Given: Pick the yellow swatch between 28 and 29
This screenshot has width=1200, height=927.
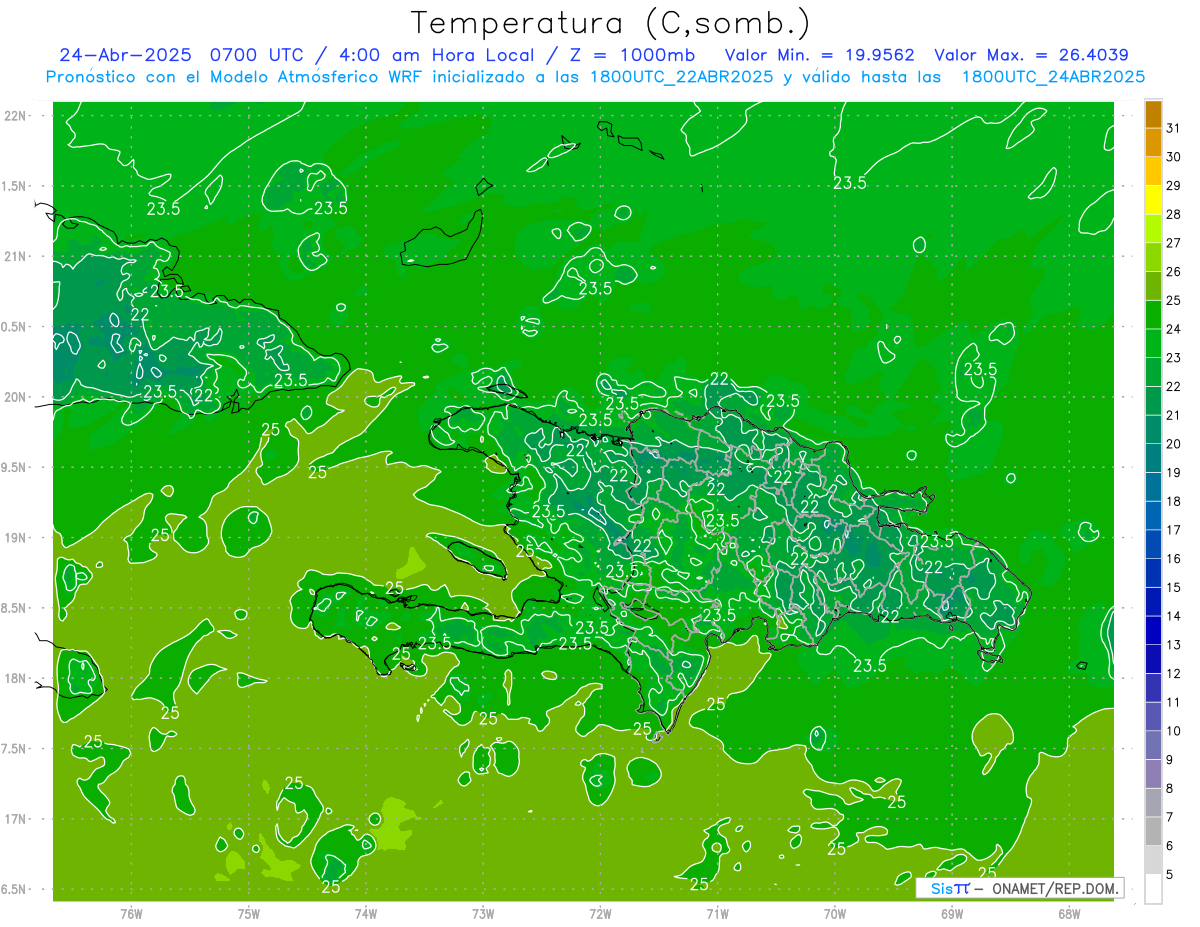Looking at the screenshot, I should coord(1153,200).
